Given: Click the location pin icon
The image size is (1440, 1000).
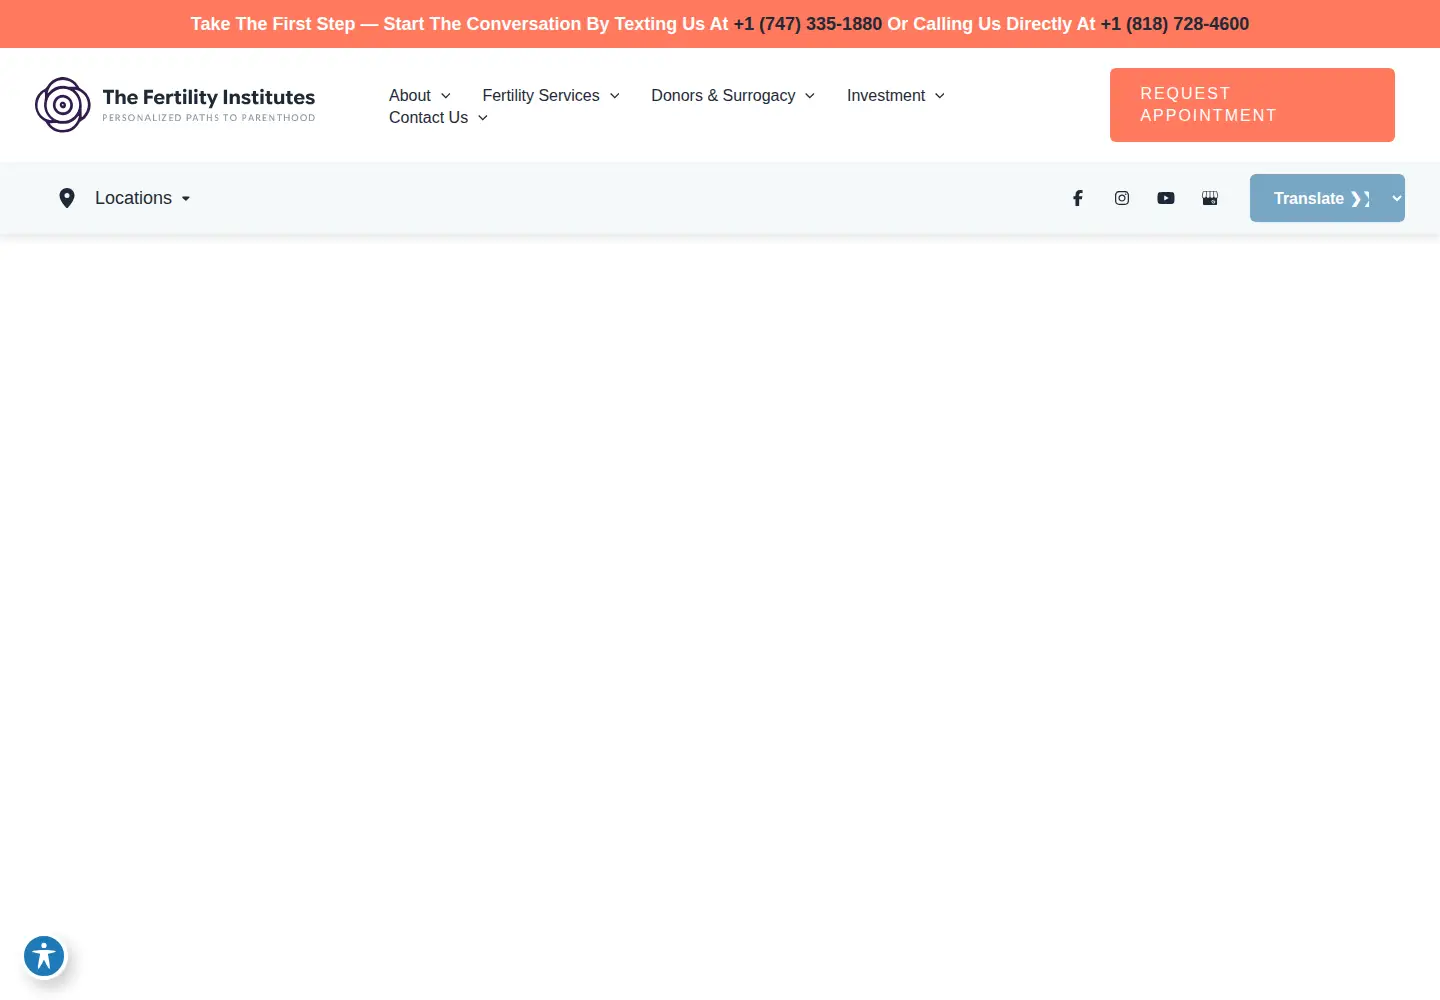Looking at the screenshot, I should [x=67, y=198].
